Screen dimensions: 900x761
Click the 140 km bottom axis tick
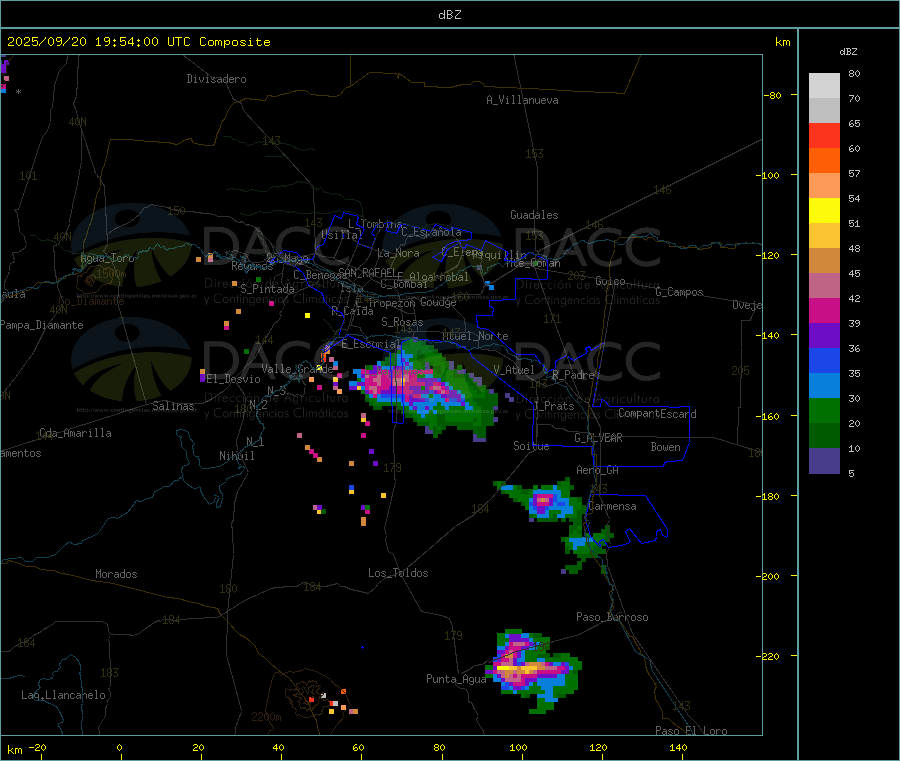tap(678, 747)
